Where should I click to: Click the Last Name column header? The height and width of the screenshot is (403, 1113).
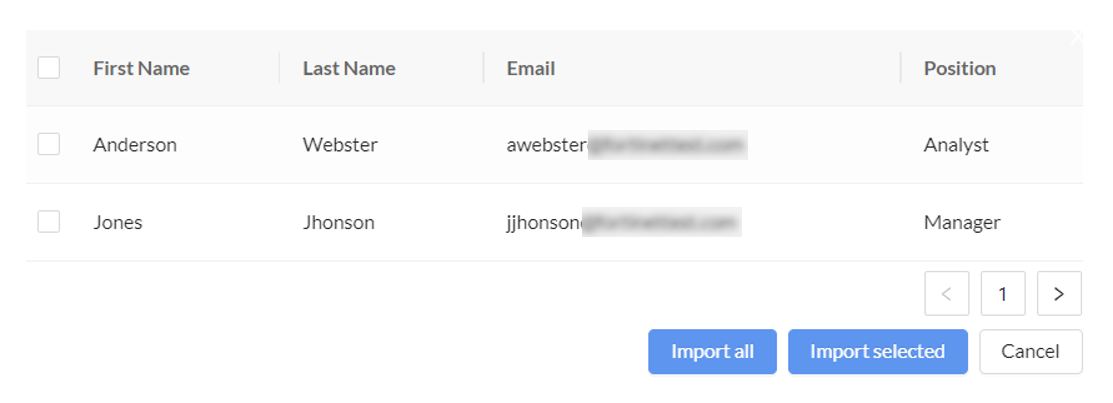[x=349, y=69]
